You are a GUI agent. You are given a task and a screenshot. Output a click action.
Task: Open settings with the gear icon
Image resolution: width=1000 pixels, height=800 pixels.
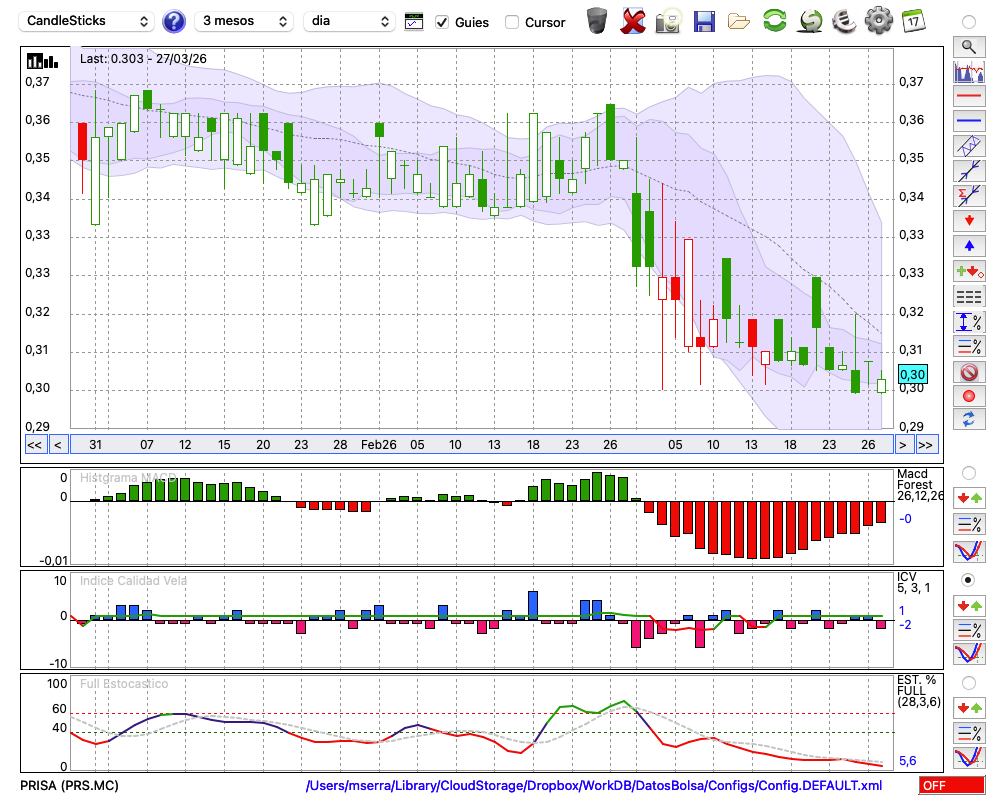tap(878, 21)
